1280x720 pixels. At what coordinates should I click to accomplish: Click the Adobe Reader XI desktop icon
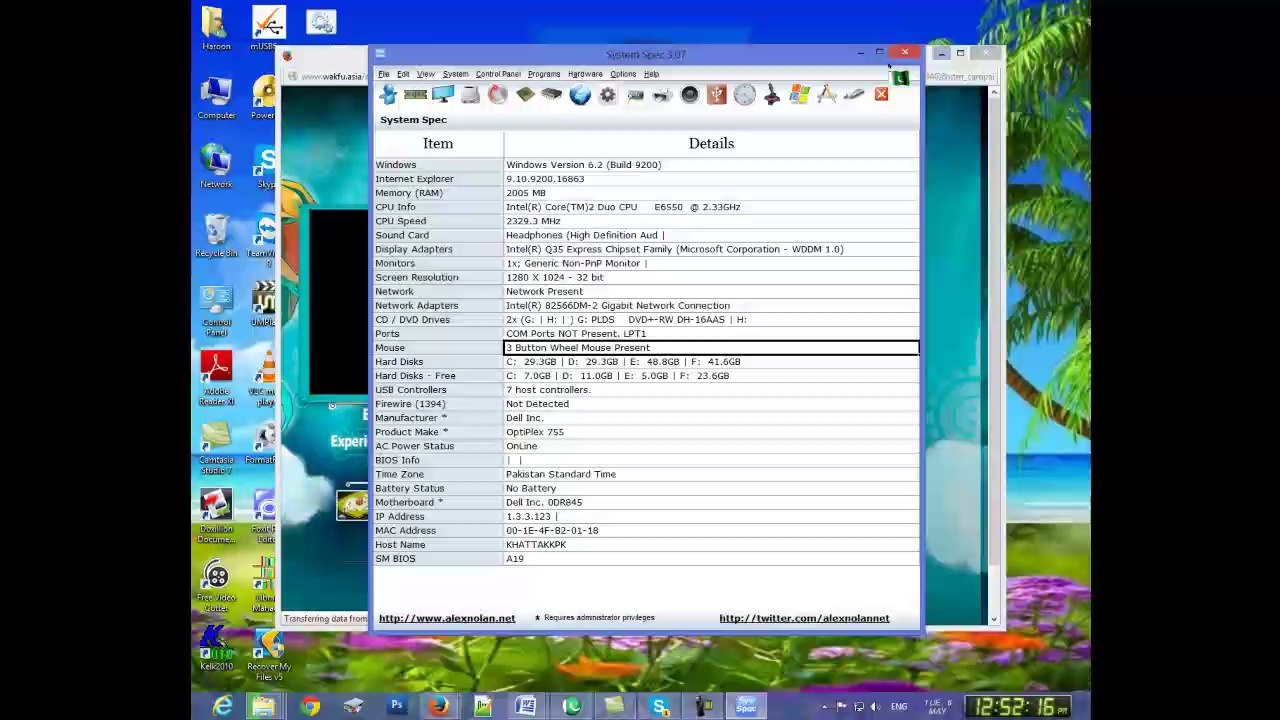(216, 378)
